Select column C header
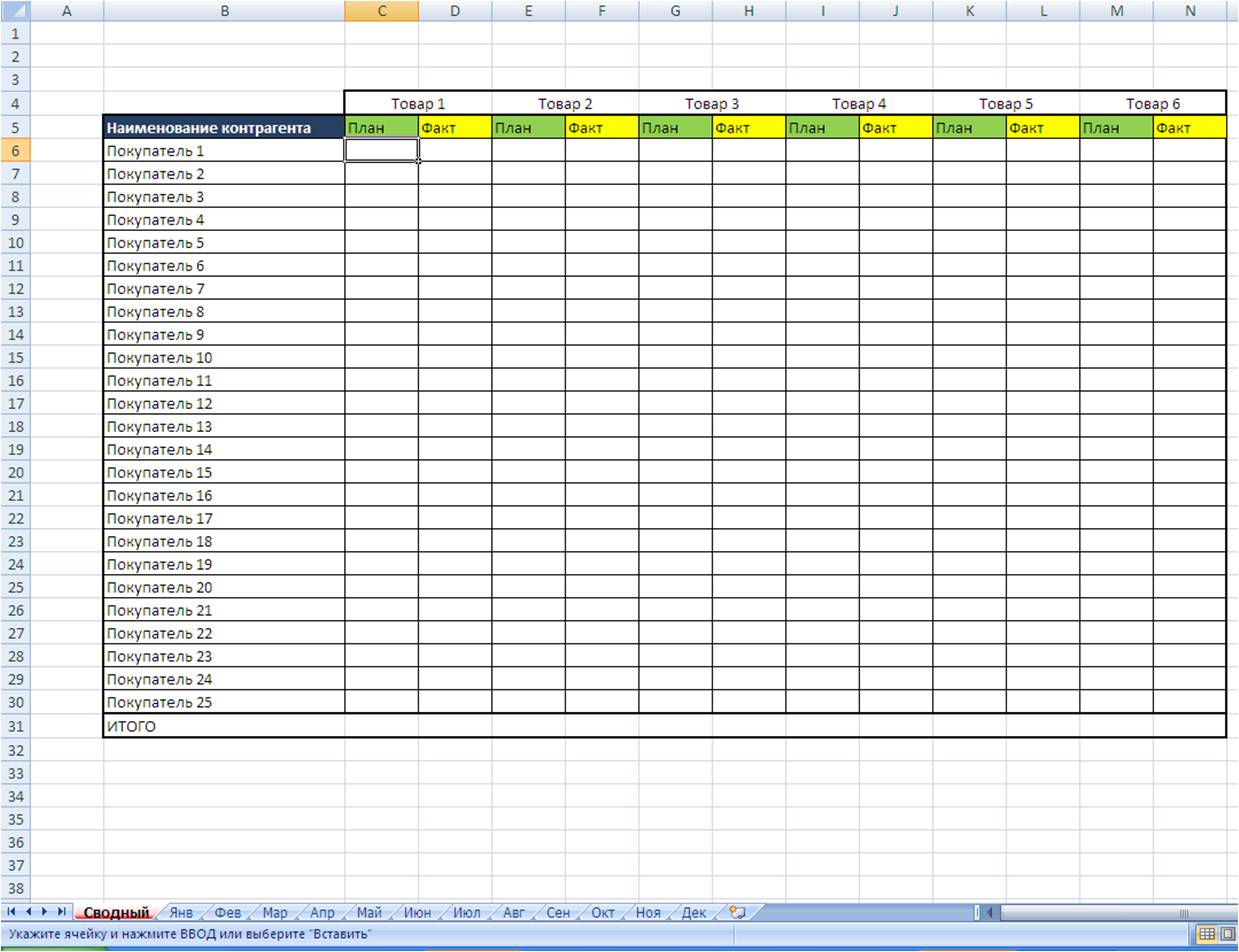1239x952 pixels. tap(381, 11)
